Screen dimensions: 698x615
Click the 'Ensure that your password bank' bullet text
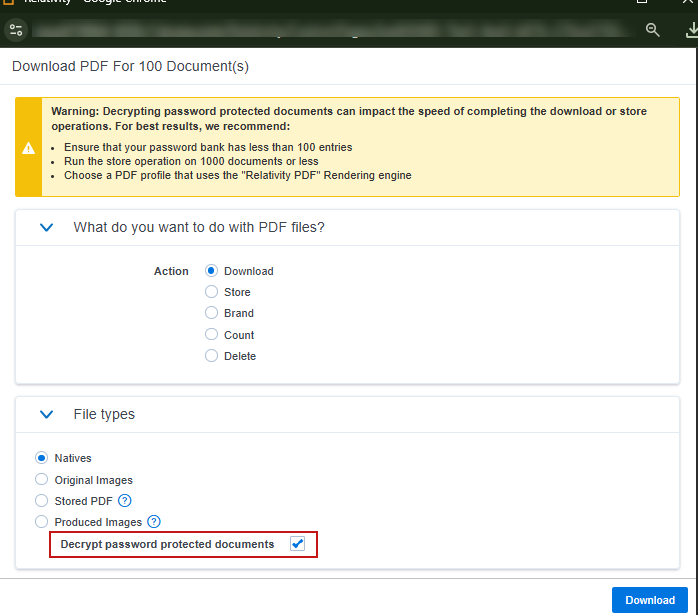[208, 147]
